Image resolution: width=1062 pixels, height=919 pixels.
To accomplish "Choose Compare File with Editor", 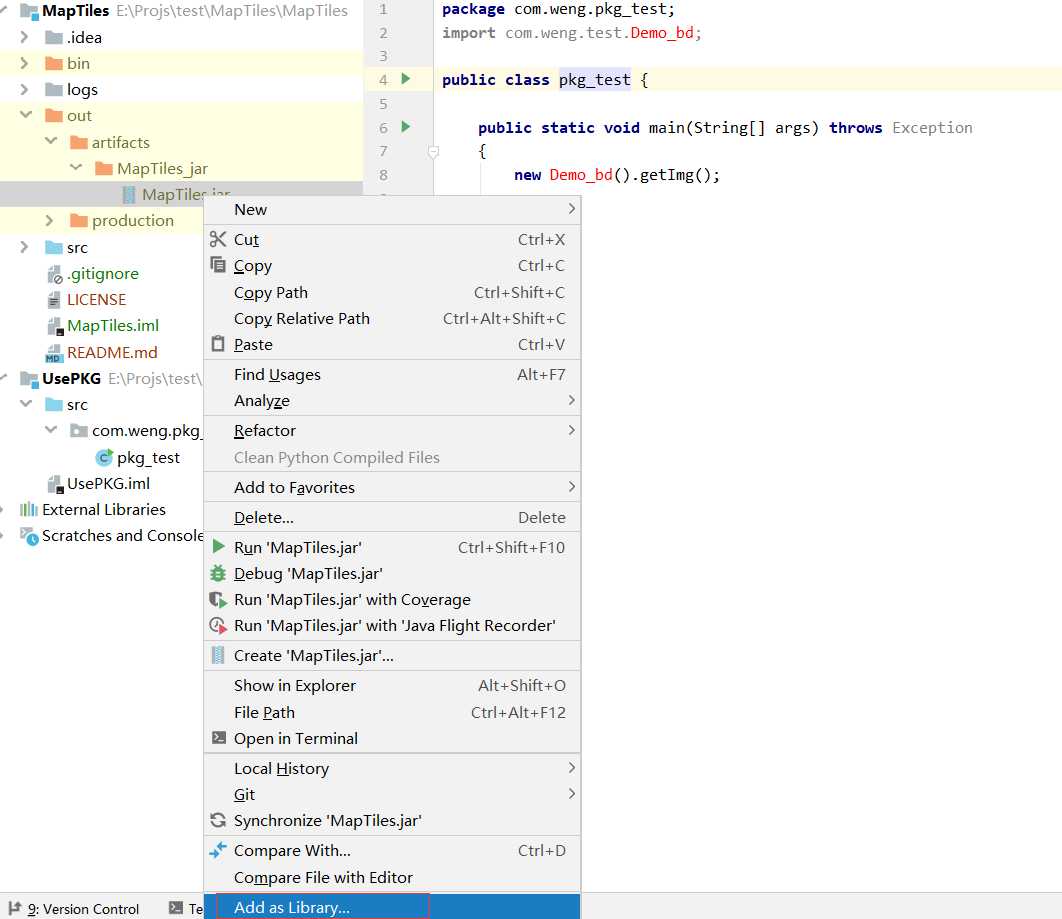I will [x=392, y=878].
